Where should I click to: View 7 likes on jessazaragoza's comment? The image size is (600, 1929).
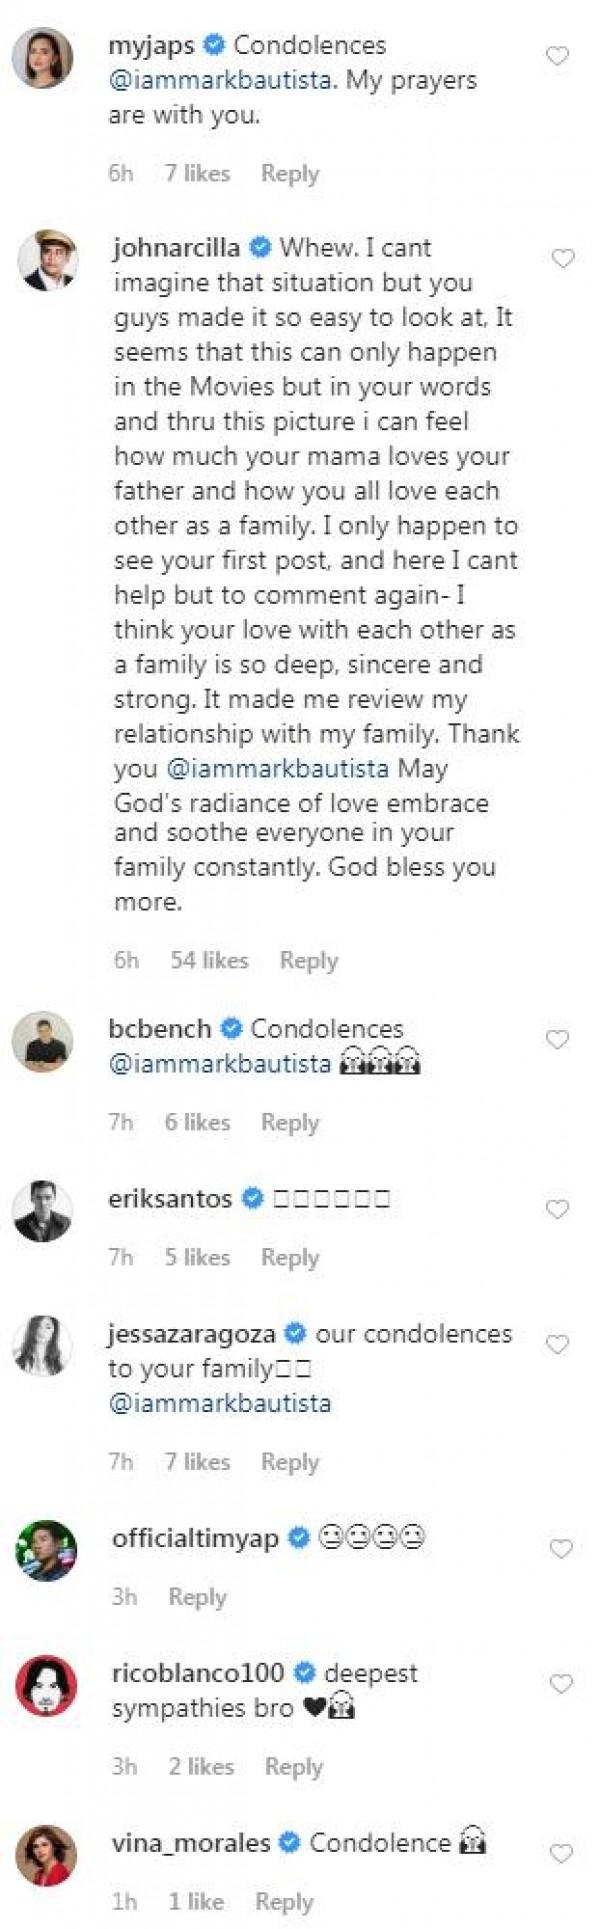coord(197,1462)
